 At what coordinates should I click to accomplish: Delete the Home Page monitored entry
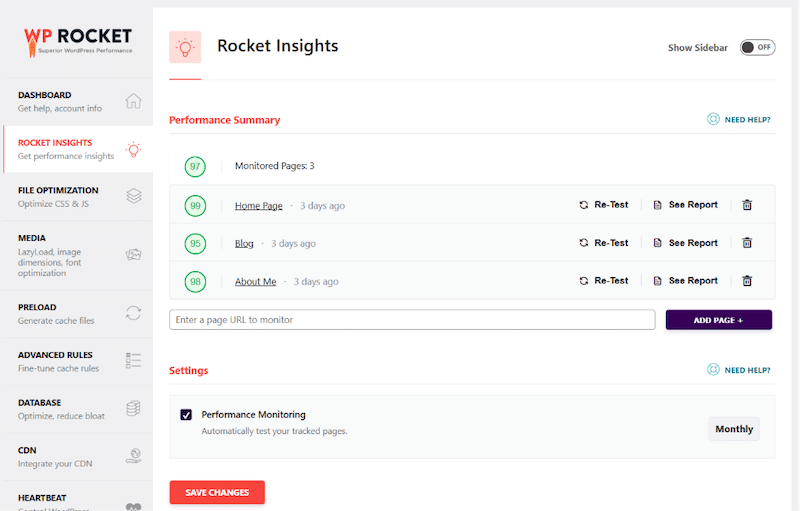tap(747, 205)
